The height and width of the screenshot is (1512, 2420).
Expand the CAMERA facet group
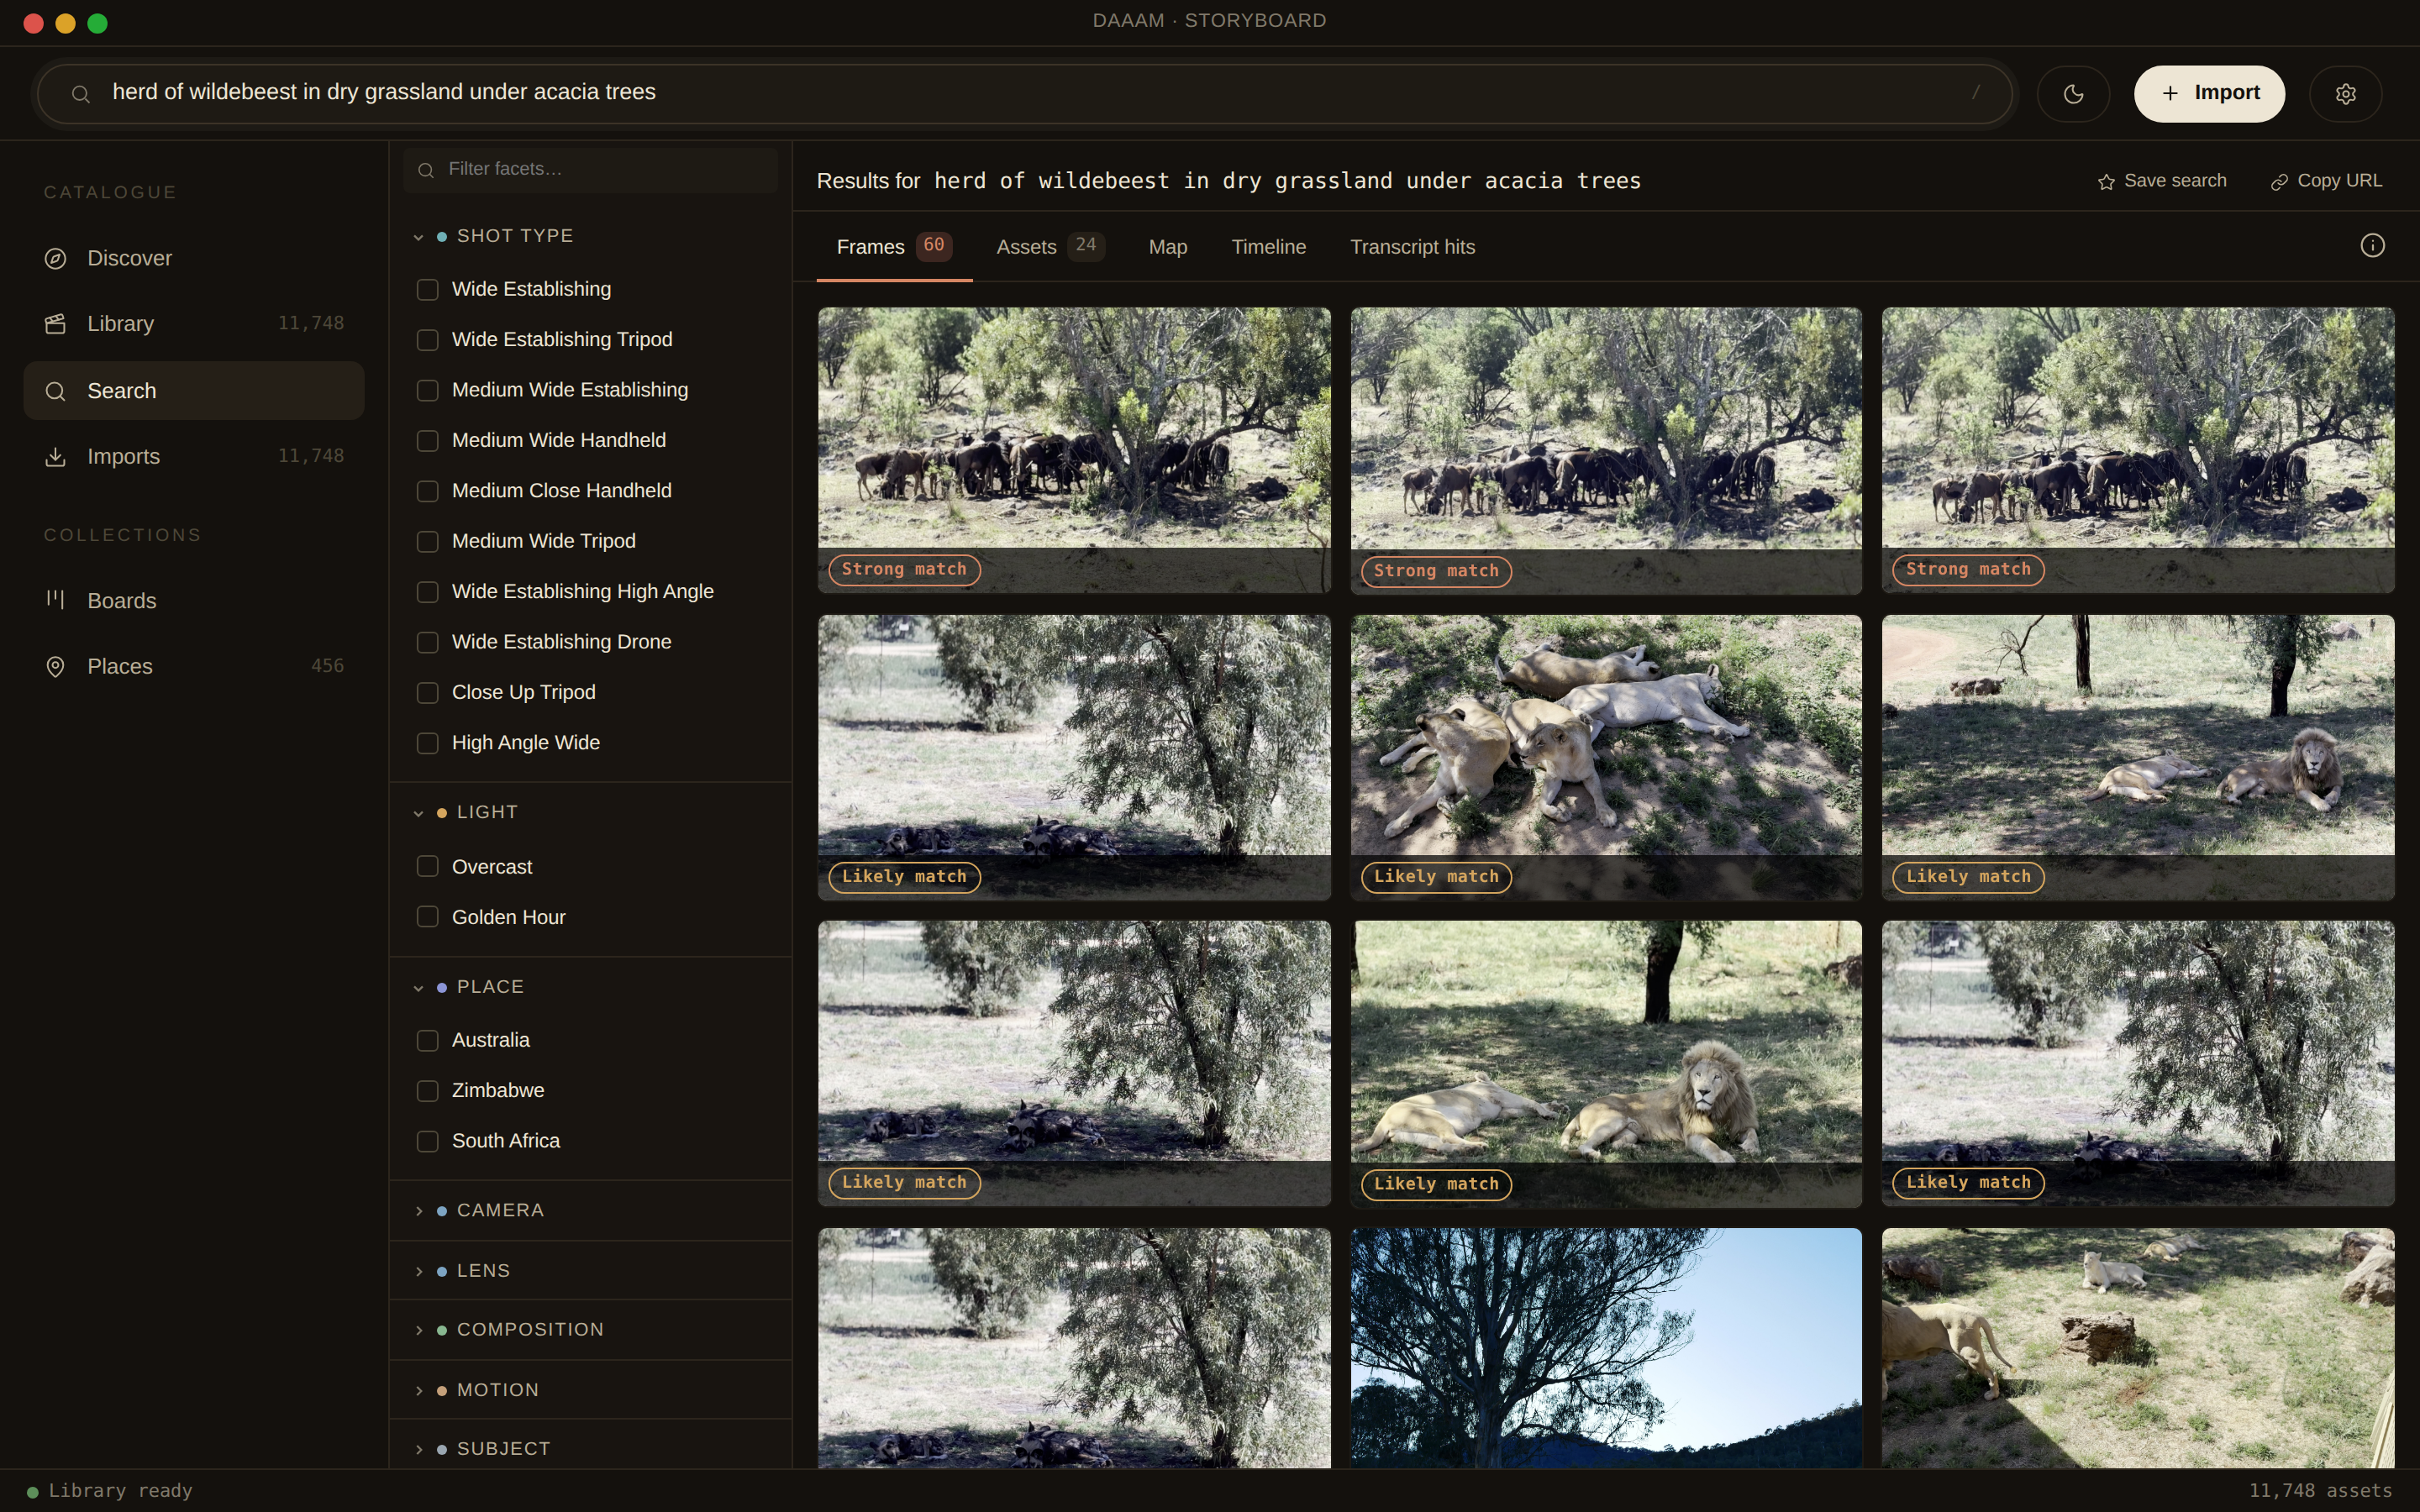coord(590,1210)
